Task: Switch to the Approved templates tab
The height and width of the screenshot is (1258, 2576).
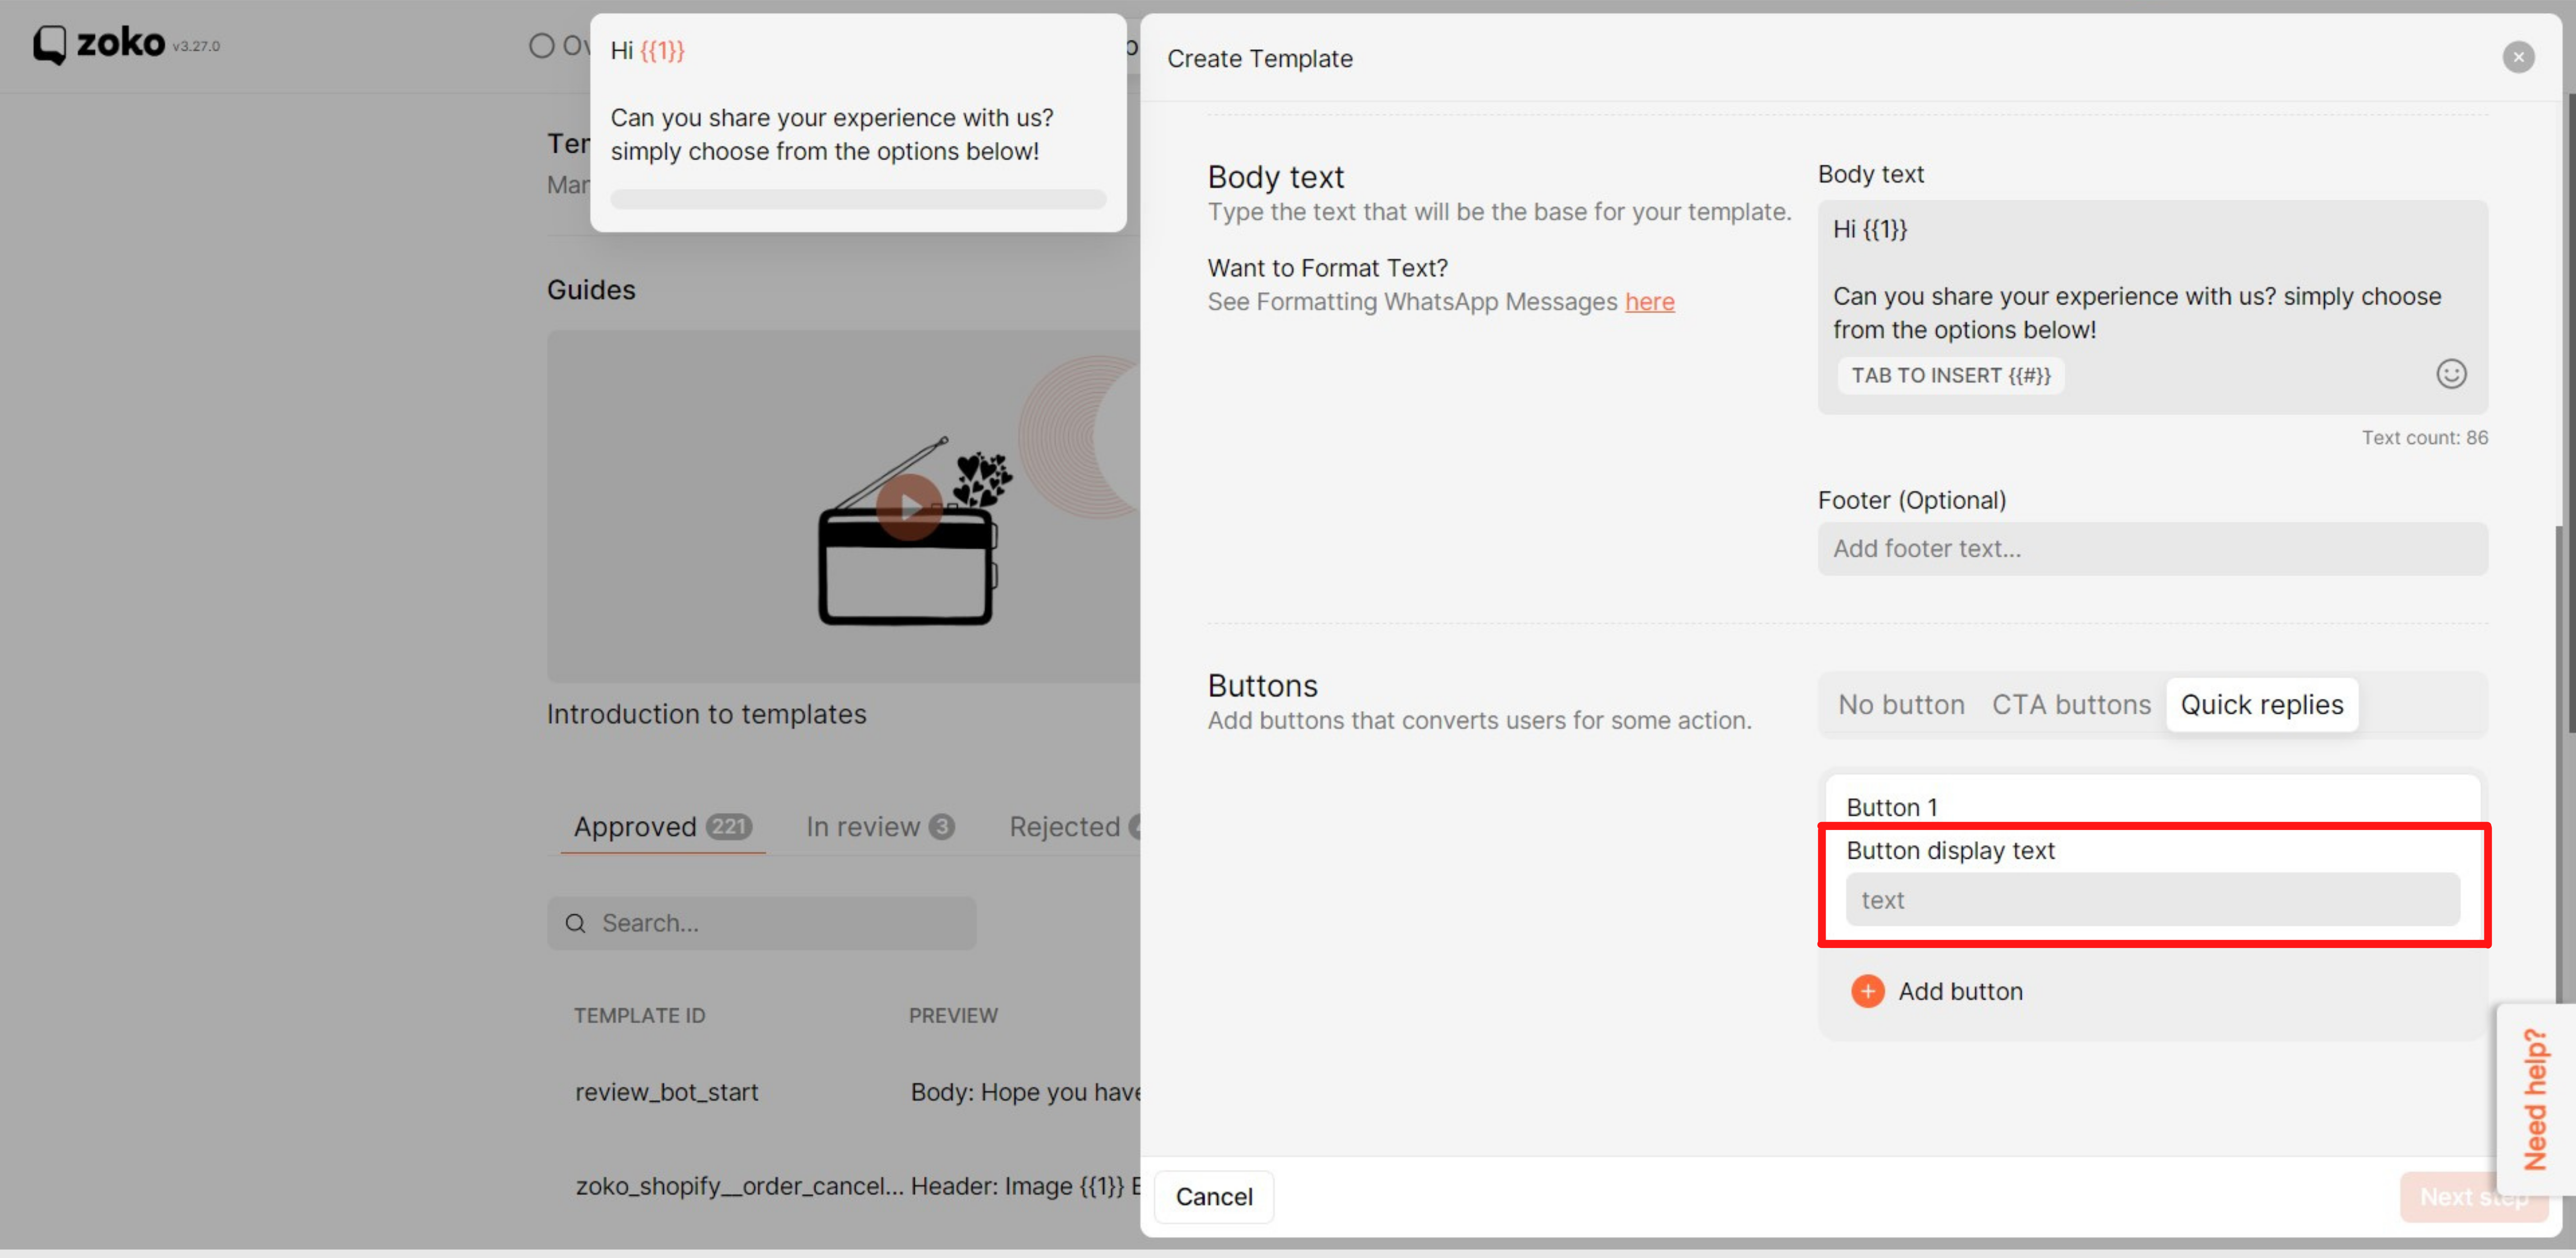Action: click(662, 827)
